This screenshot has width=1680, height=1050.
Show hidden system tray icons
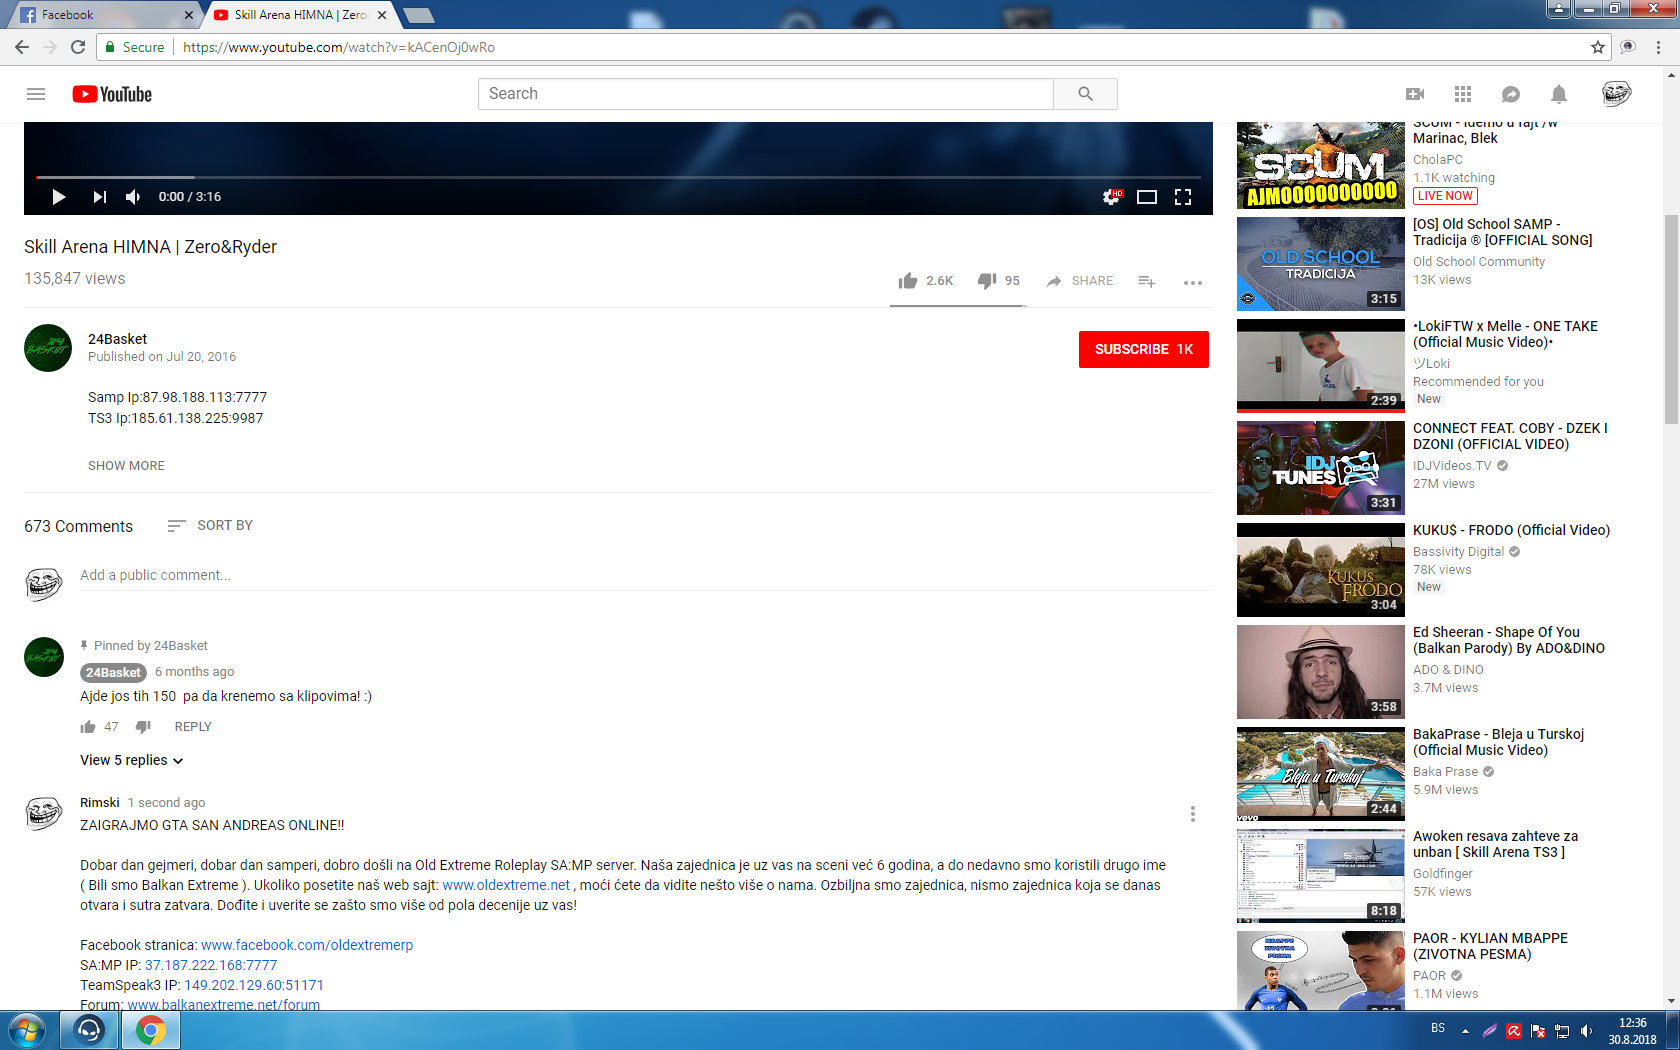pyautogui.click(x=1465, y=1031)
